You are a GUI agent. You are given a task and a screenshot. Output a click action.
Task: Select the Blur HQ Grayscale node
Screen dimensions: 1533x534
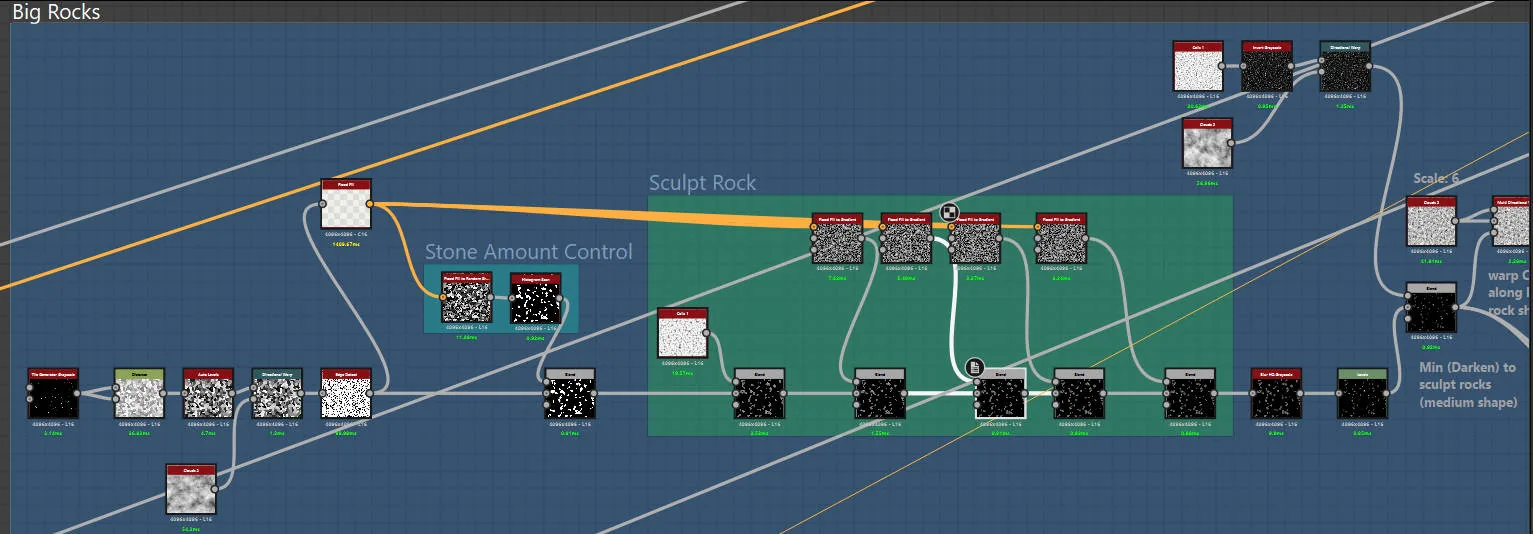tap(1276, 393)
